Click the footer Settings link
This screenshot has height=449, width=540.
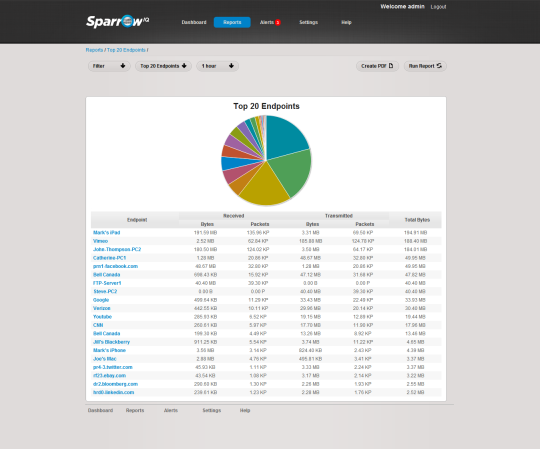point(212,410)
